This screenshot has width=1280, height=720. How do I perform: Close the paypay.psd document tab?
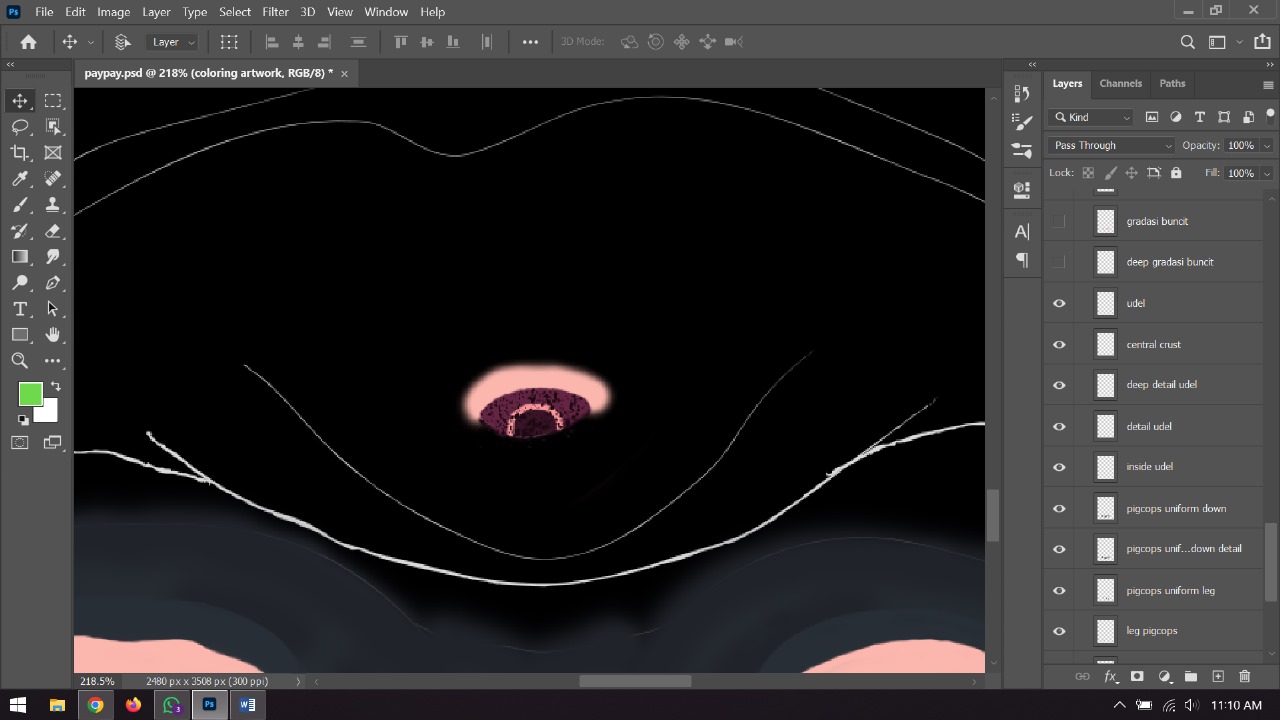coord(344,74)
